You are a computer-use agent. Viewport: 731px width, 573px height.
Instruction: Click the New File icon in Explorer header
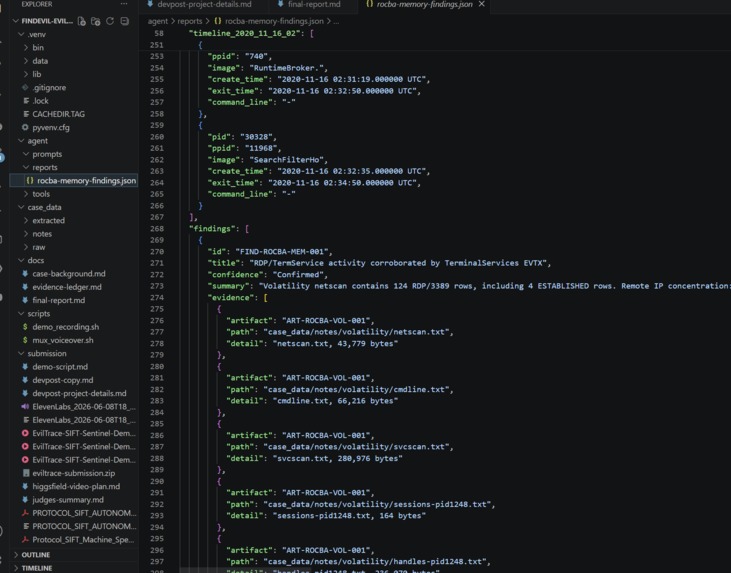point(82,21)
